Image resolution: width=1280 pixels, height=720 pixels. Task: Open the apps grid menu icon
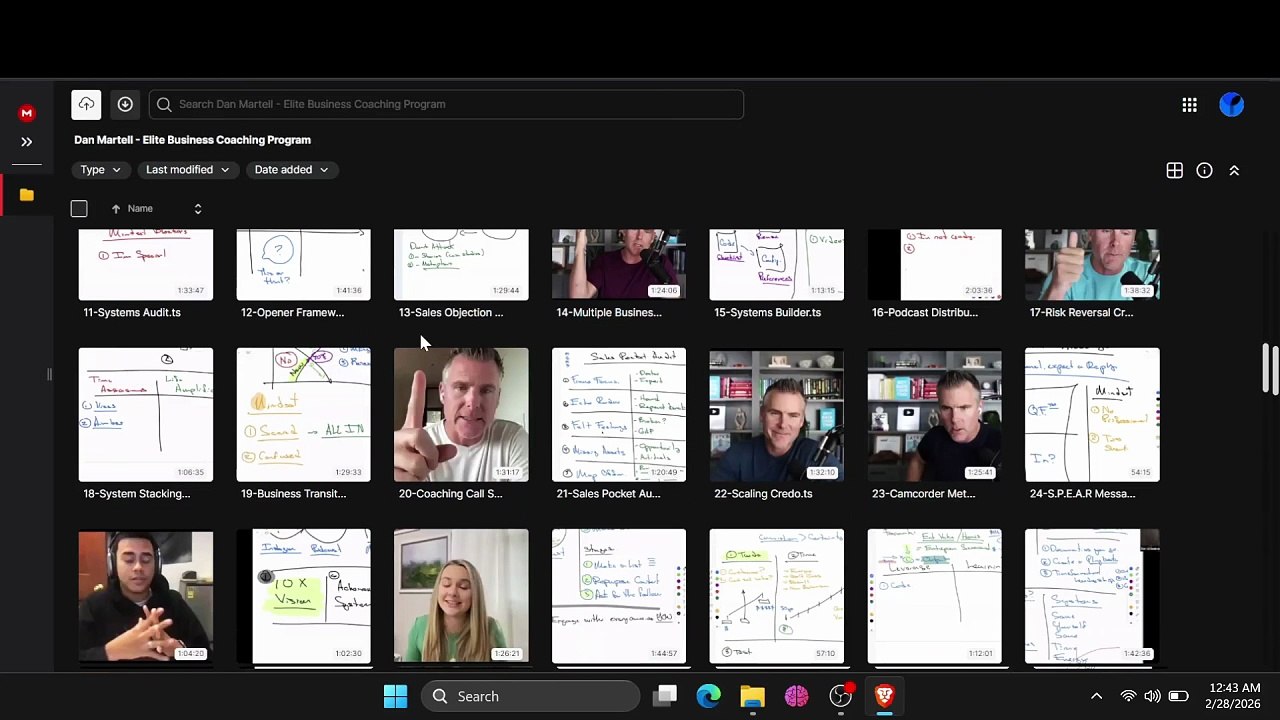(x=1189, y=105)
